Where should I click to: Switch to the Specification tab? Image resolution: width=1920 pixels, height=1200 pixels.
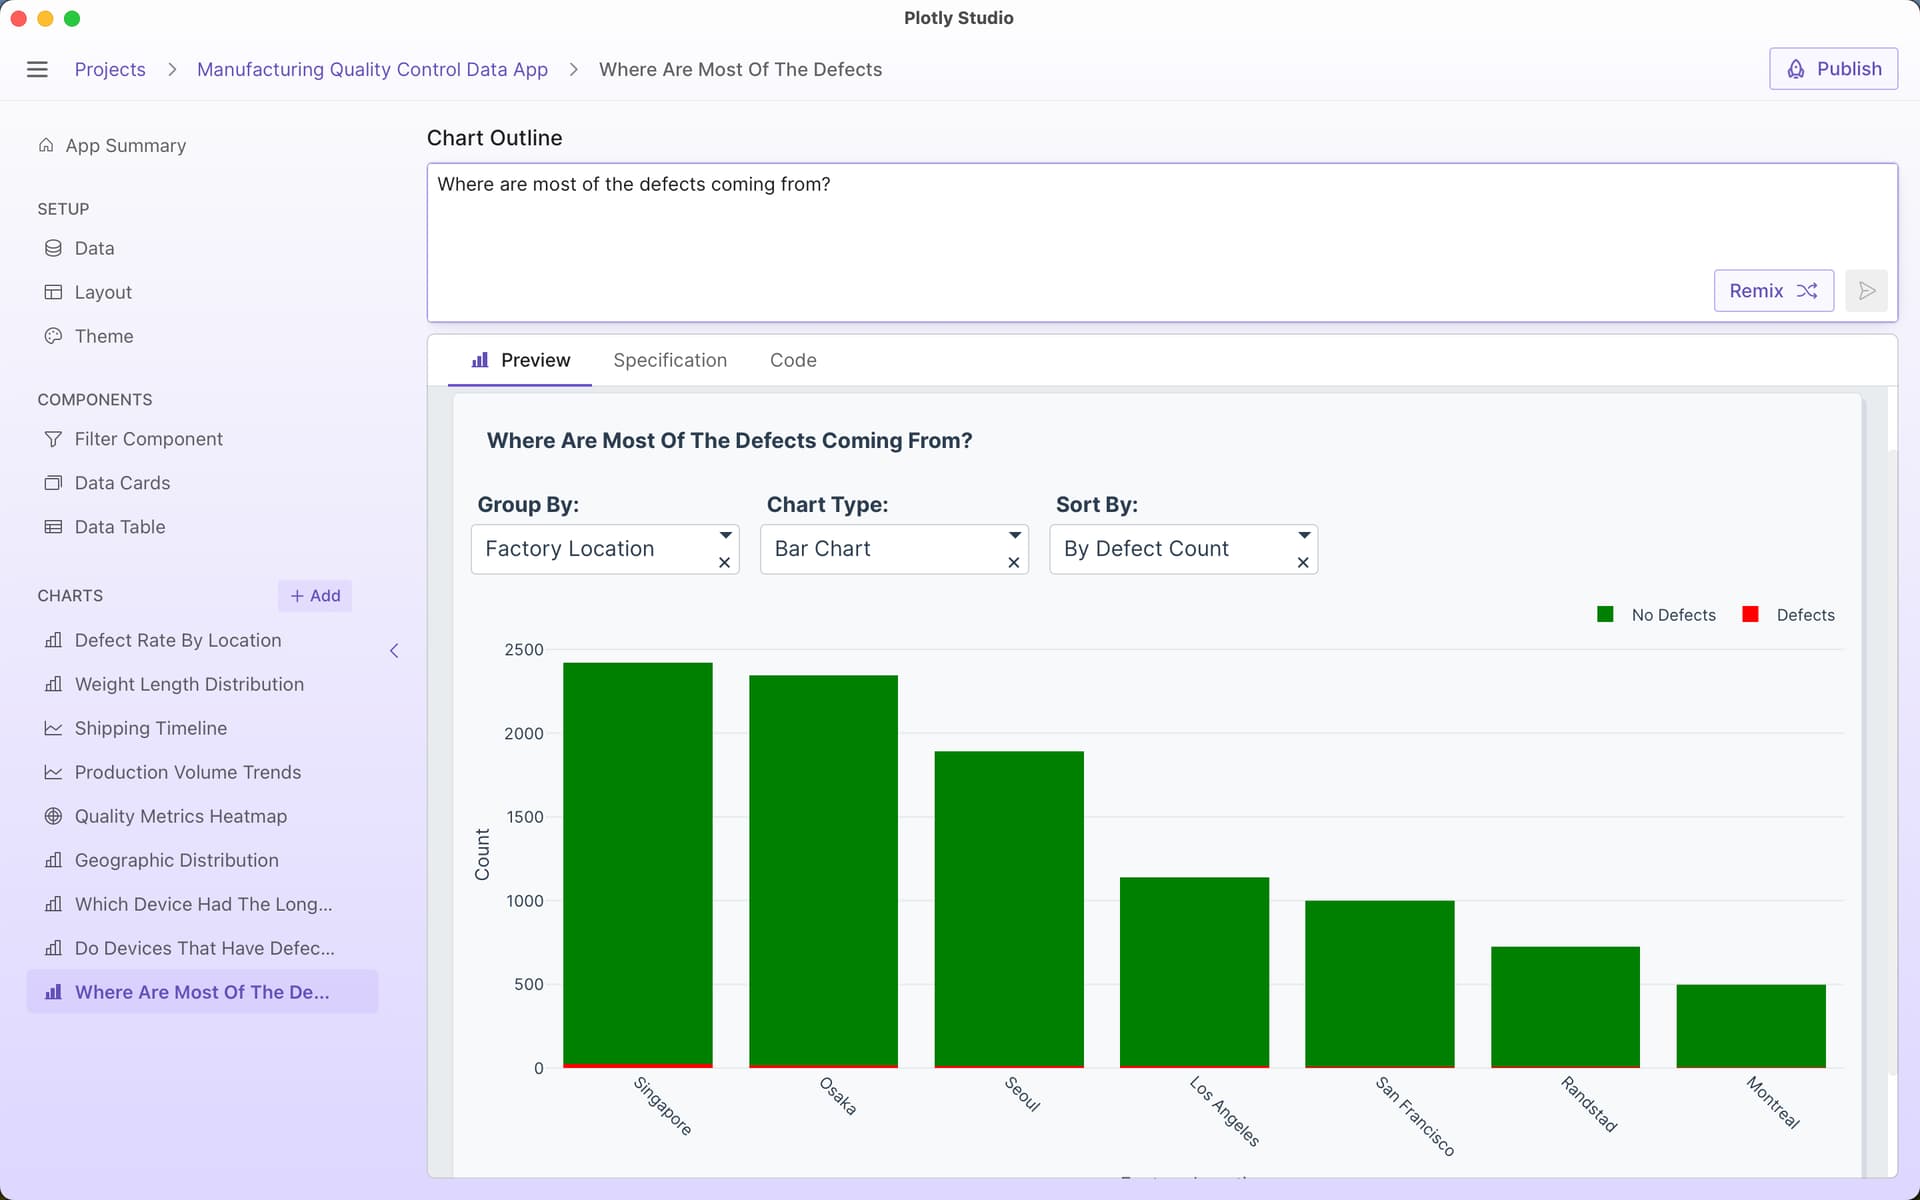point(670,360)
